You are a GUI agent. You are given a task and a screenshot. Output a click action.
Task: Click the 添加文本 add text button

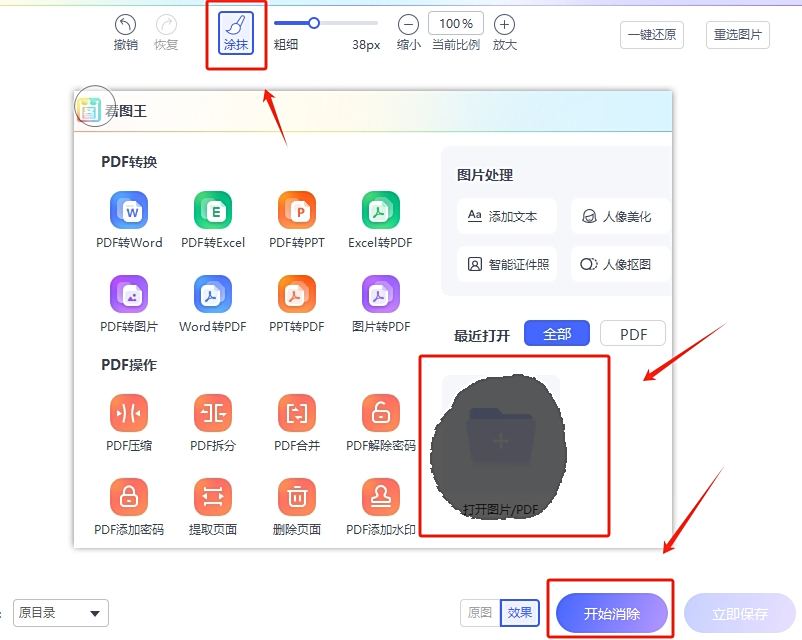tap(507, 216)
